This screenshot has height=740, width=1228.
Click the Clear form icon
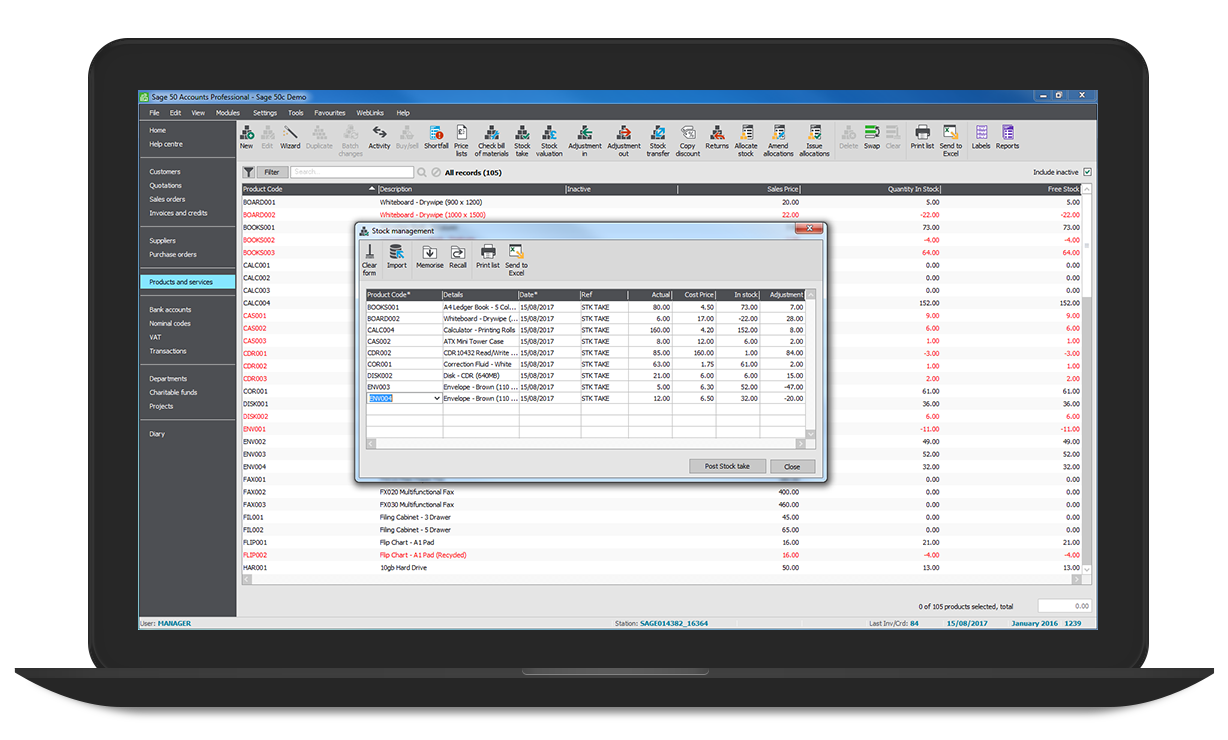click(x=369, y=256)
